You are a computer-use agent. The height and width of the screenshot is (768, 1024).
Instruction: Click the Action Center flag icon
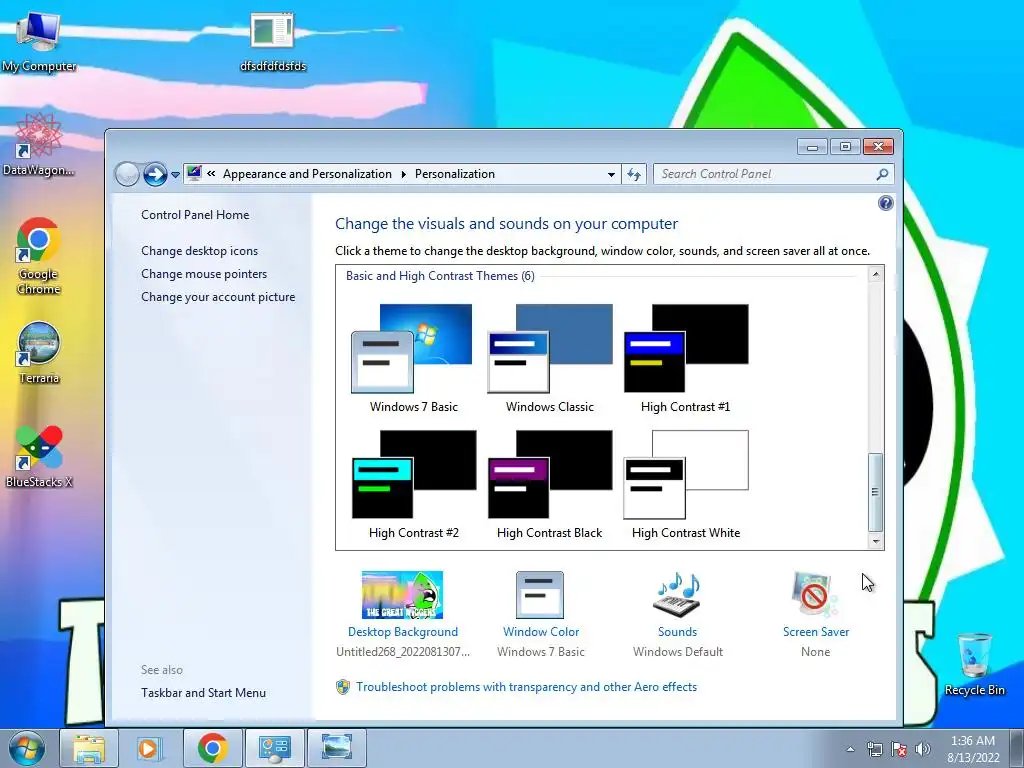(x=899, y=749)
